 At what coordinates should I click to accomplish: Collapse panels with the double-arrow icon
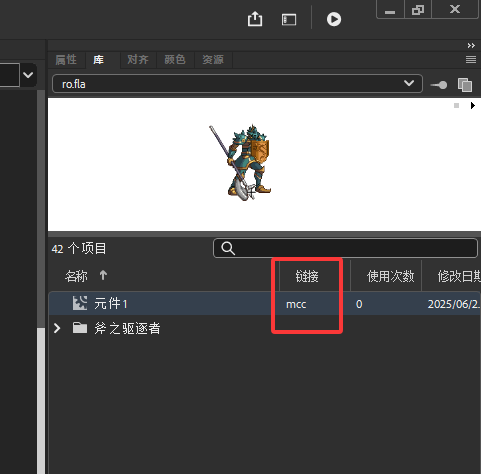pos(471,46)
